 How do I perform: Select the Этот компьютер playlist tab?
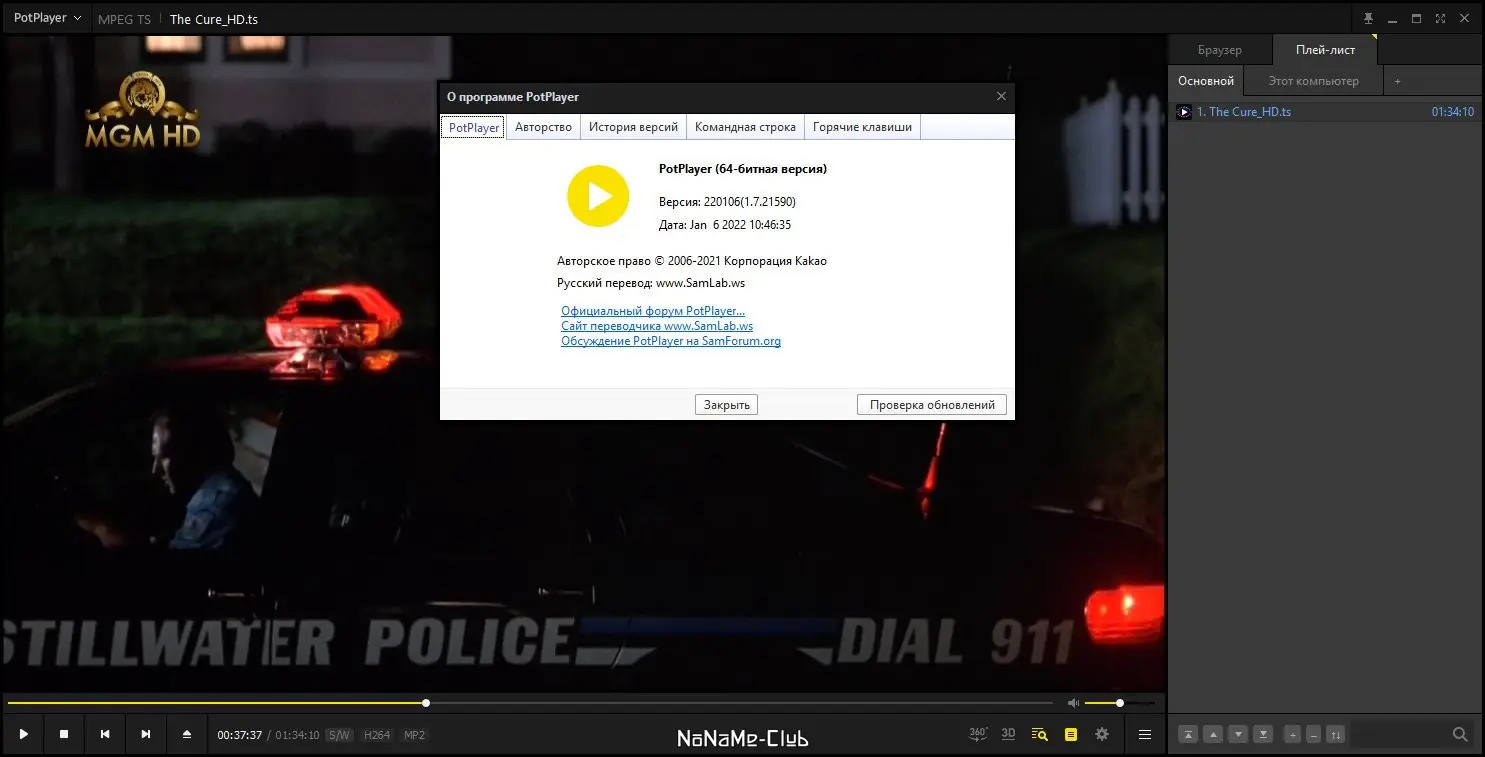[1314, 81]
